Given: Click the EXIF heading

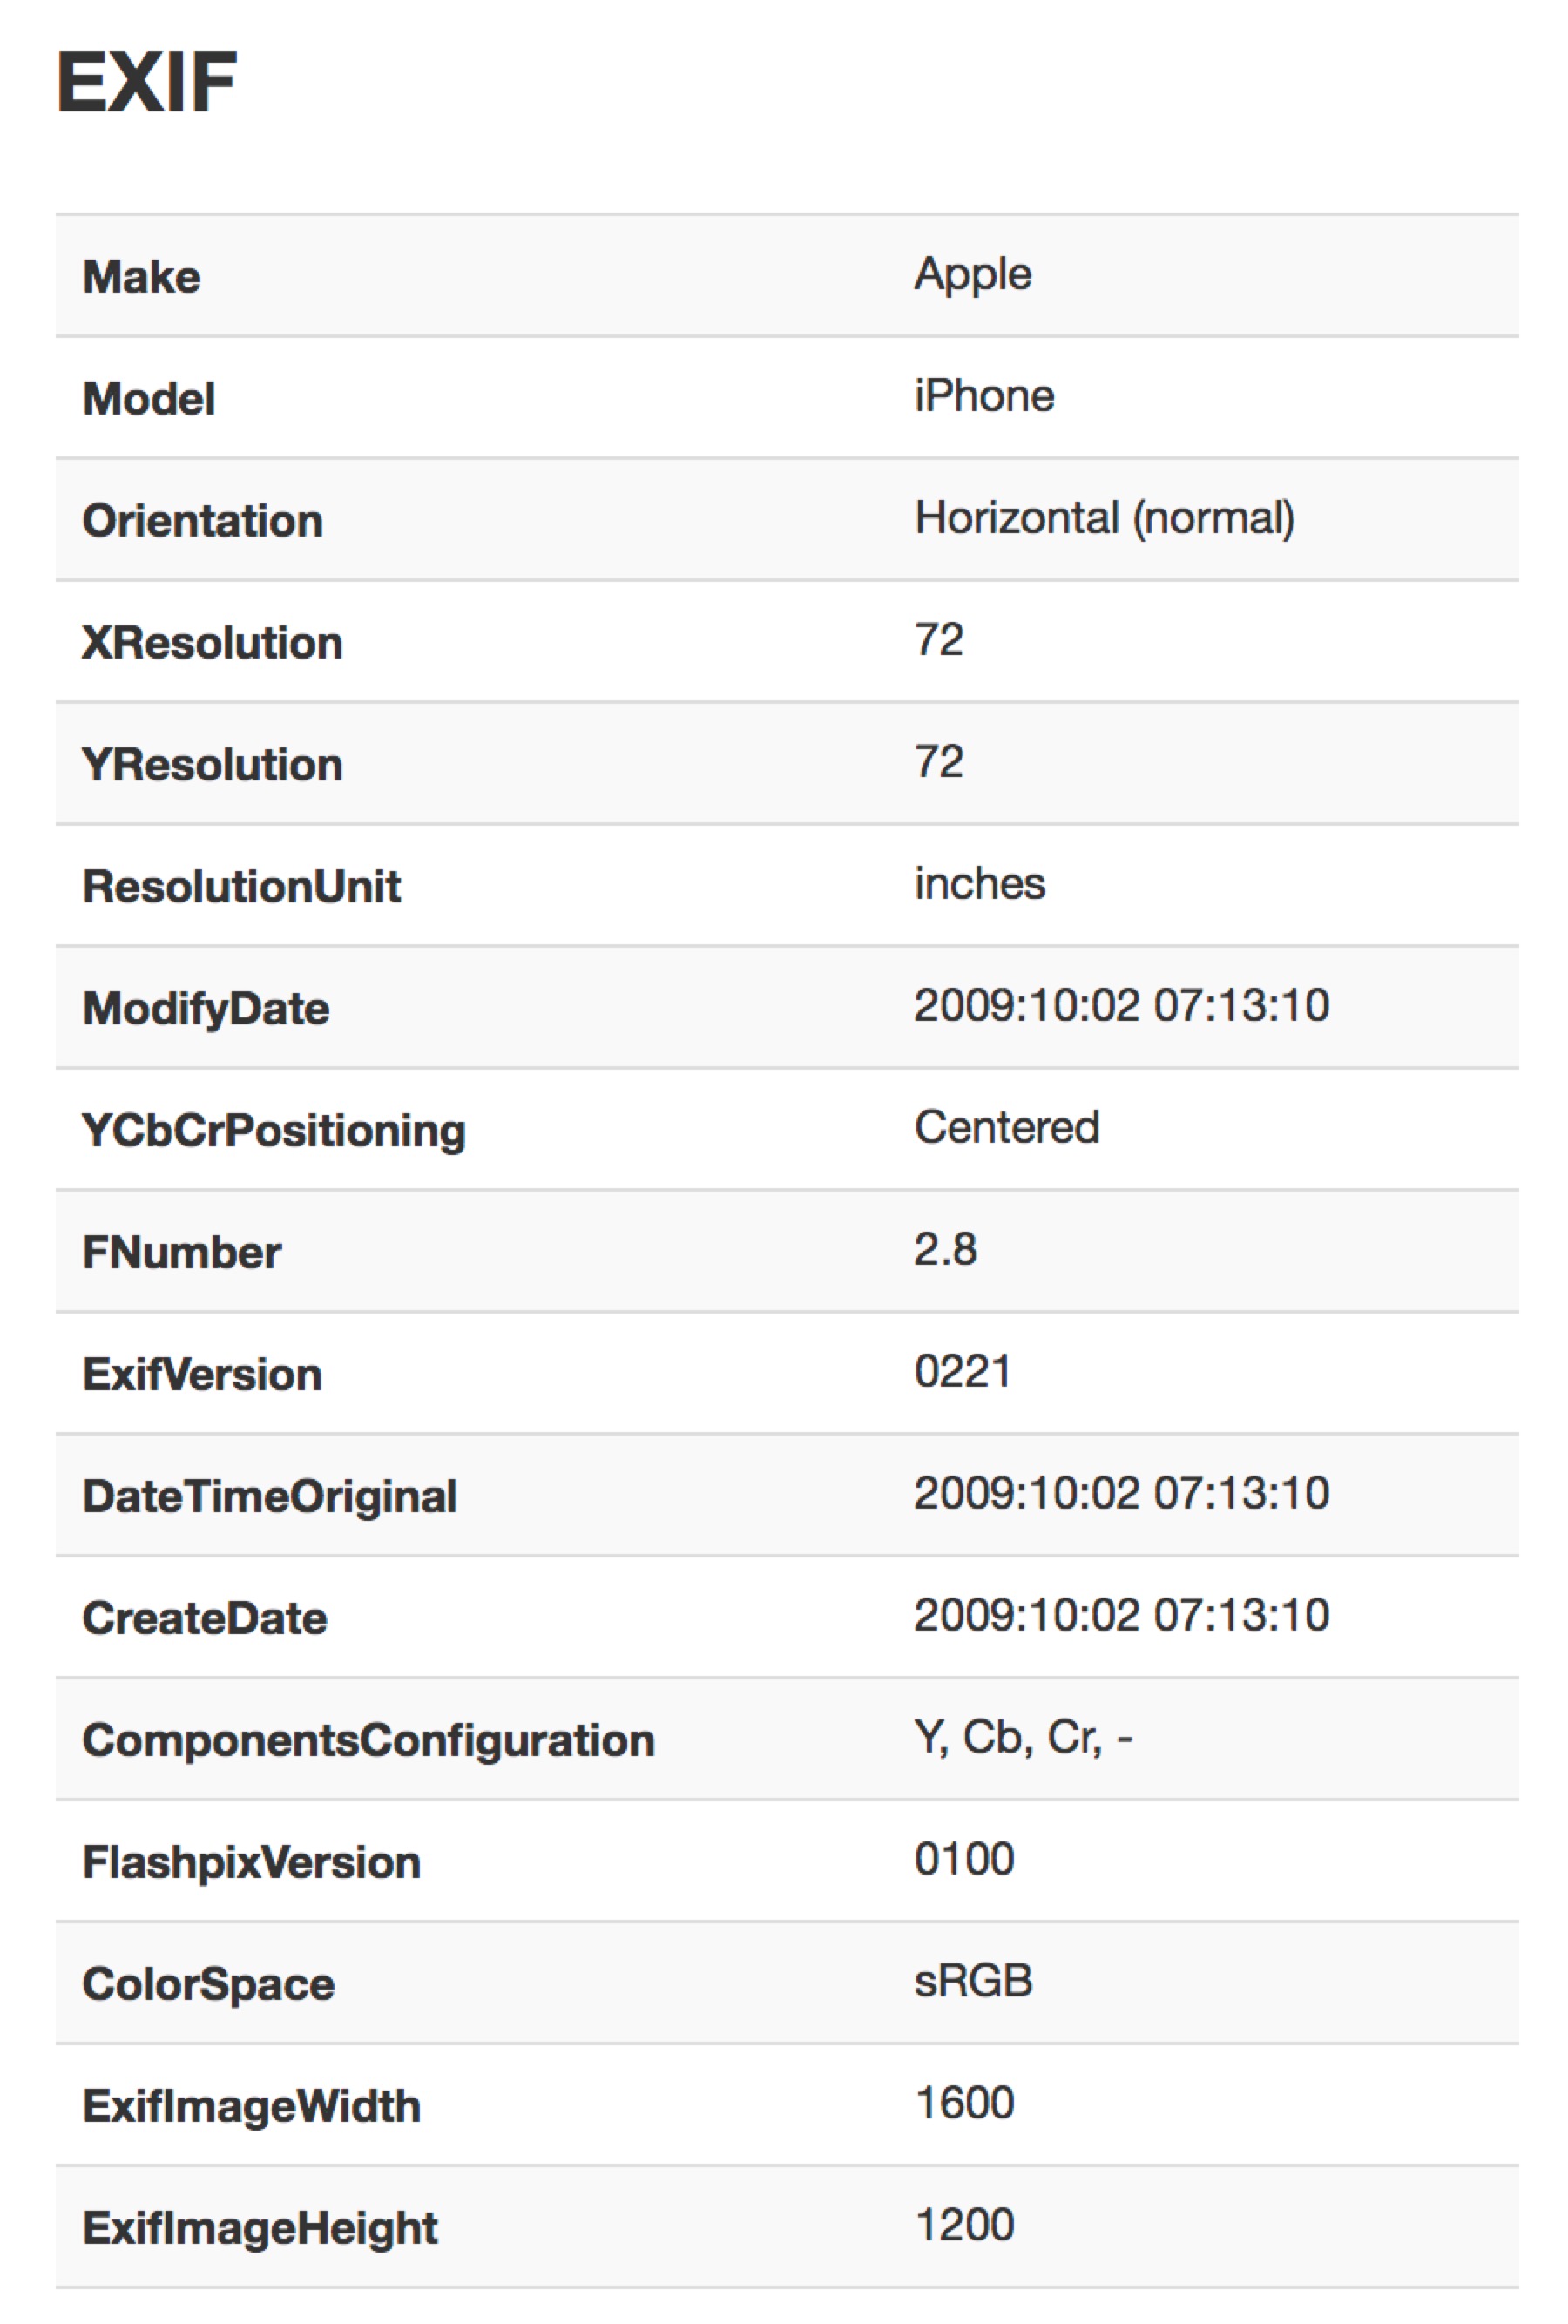Looking at the screenshot, I should pyautogui.click(x=147, y=82).
